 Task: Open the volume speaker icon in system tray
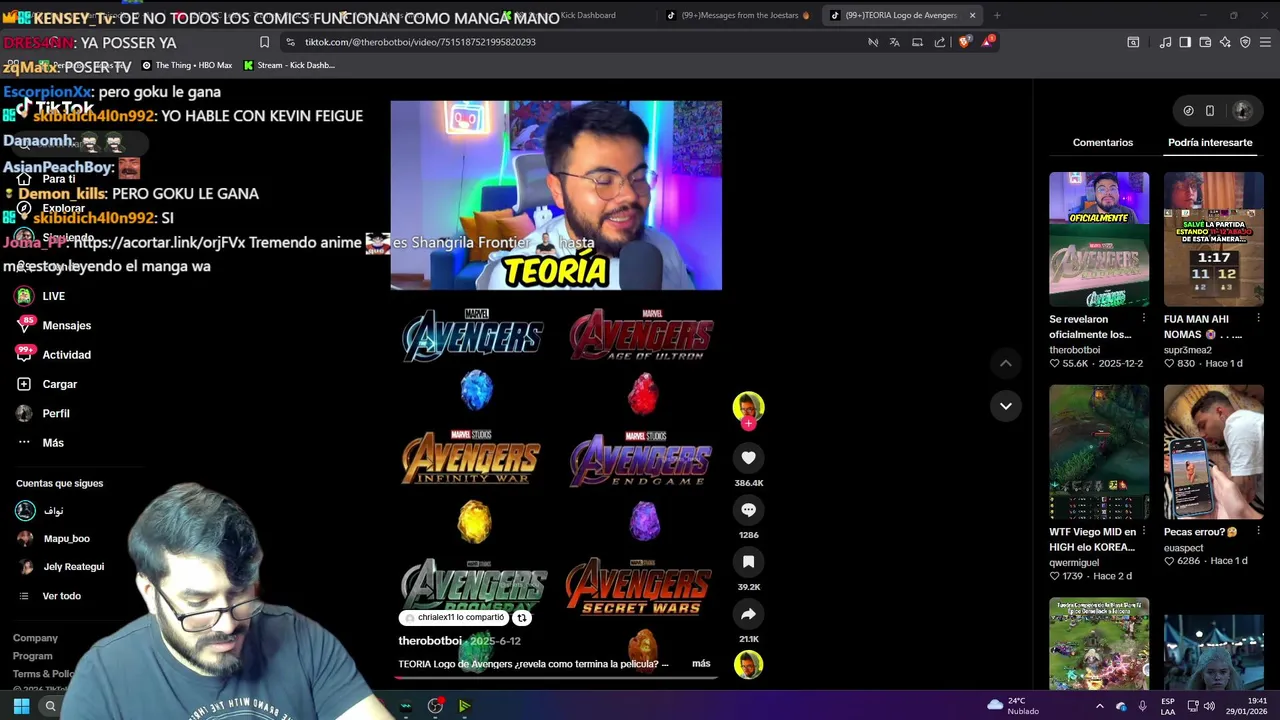click(1208, 706)
